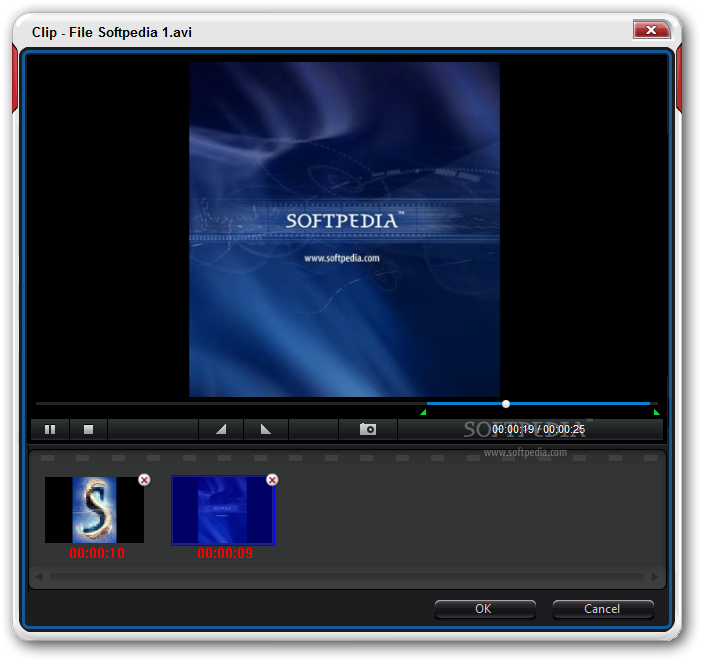
Task: Set the clip start point marker icon
Action: (x=221, y=429)
